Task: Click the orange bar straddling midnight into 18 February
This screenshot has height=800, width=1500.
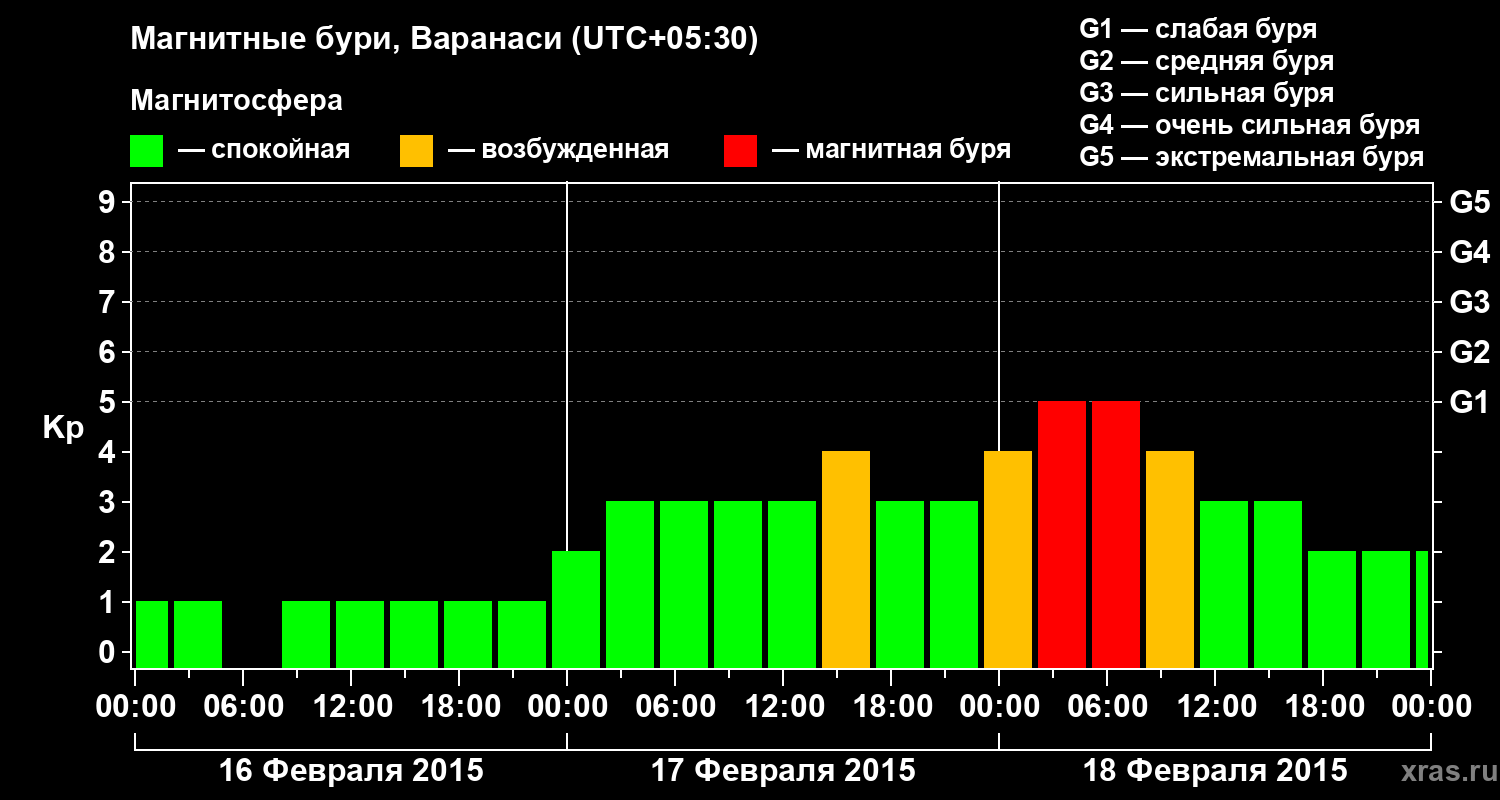Action: tap(1008, 559)
